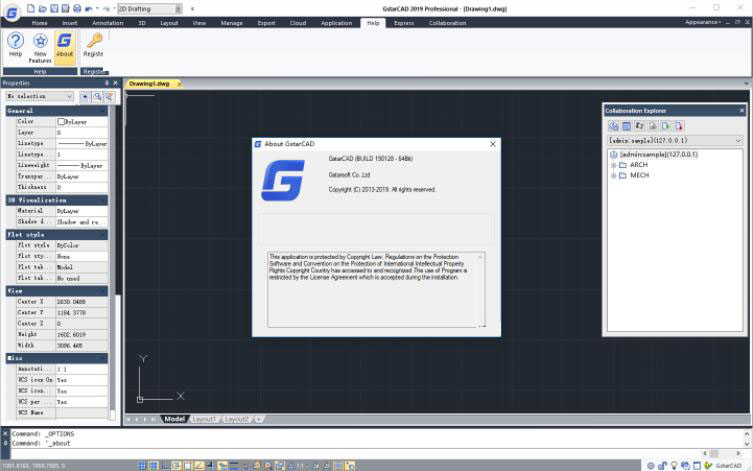This screenshot has width=753, height=471.
Task: Click the refresh icon in Collaboration Explorer
Action: [639, 126]
